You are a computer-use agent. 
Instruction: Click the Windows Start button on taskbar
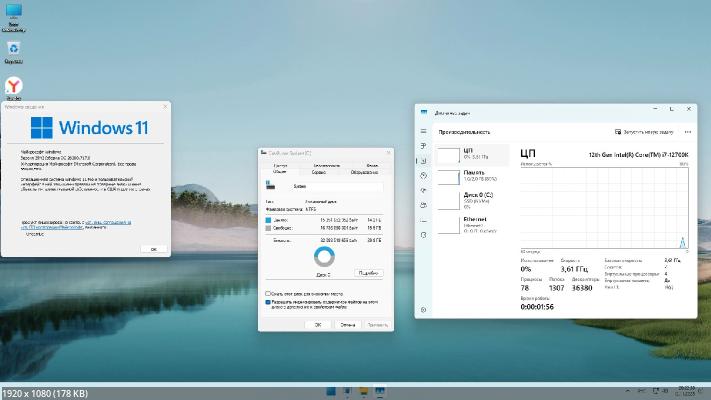click(331, 392)
